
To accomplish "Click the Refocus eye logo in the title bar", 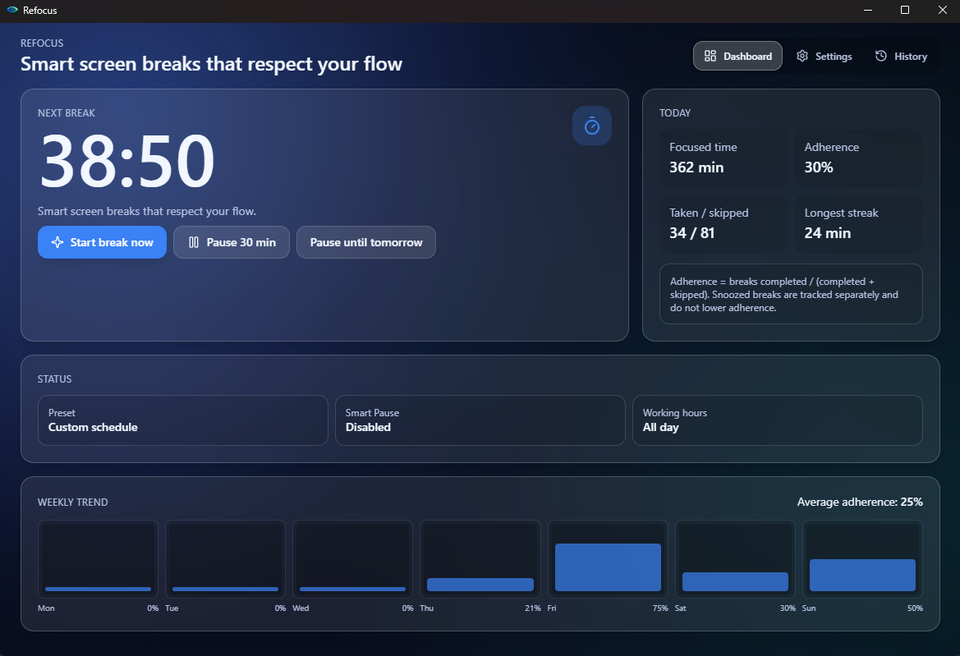I will (12, 10).
